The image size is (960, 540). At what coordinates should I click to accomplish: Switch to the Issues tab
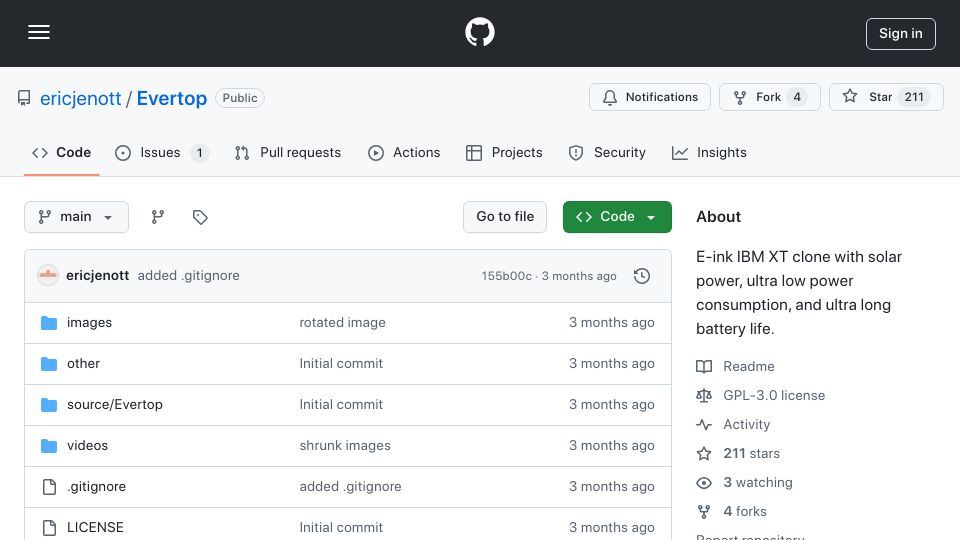click(162, 152)
